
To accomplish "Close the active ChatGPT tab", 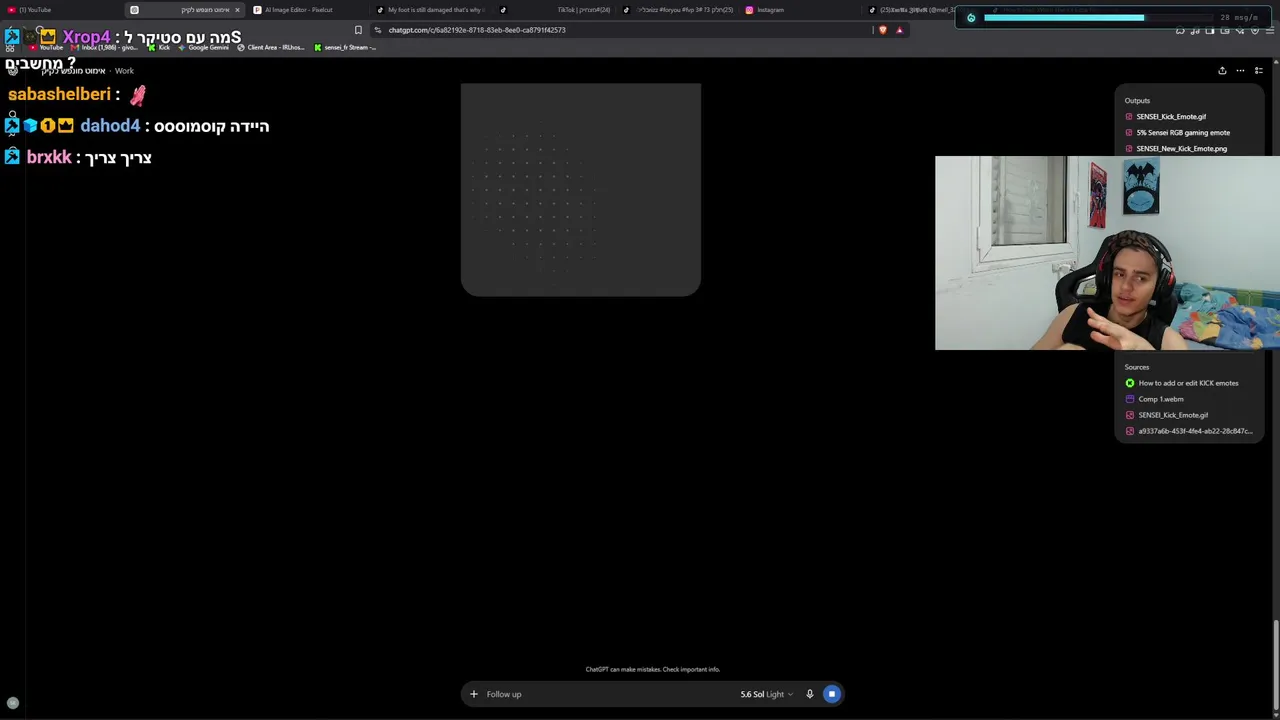I will (x=237, y=10).
